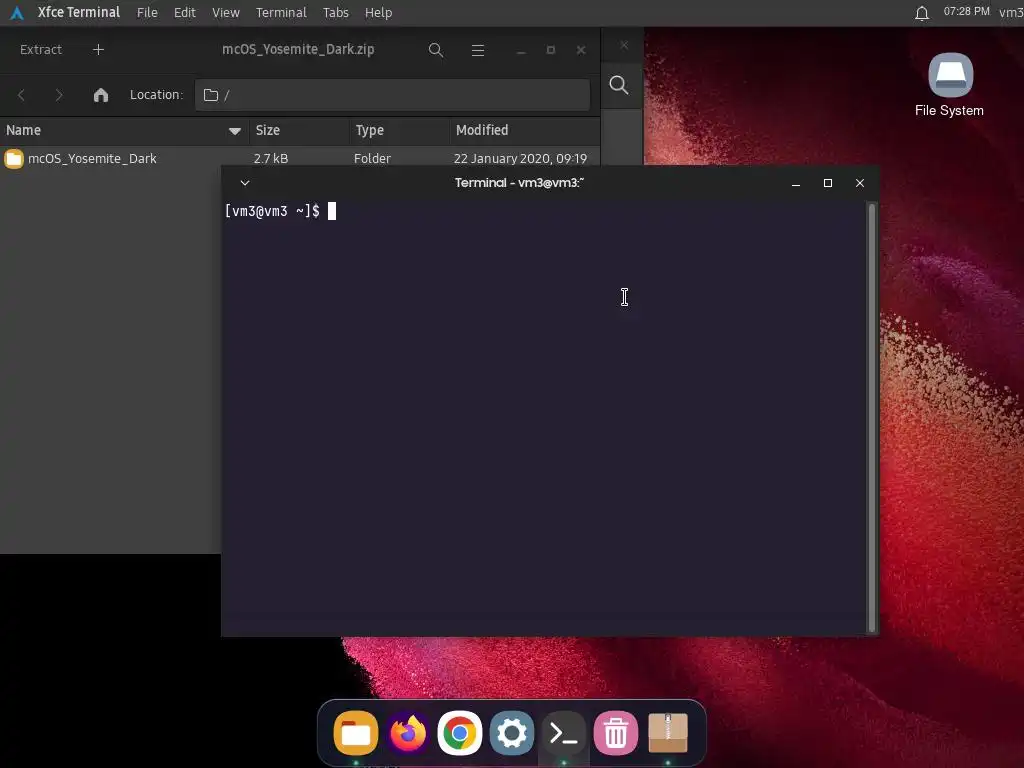1024x768 pixels.
Task: Click the Arch logo applications menu icon
Action: 17,12
